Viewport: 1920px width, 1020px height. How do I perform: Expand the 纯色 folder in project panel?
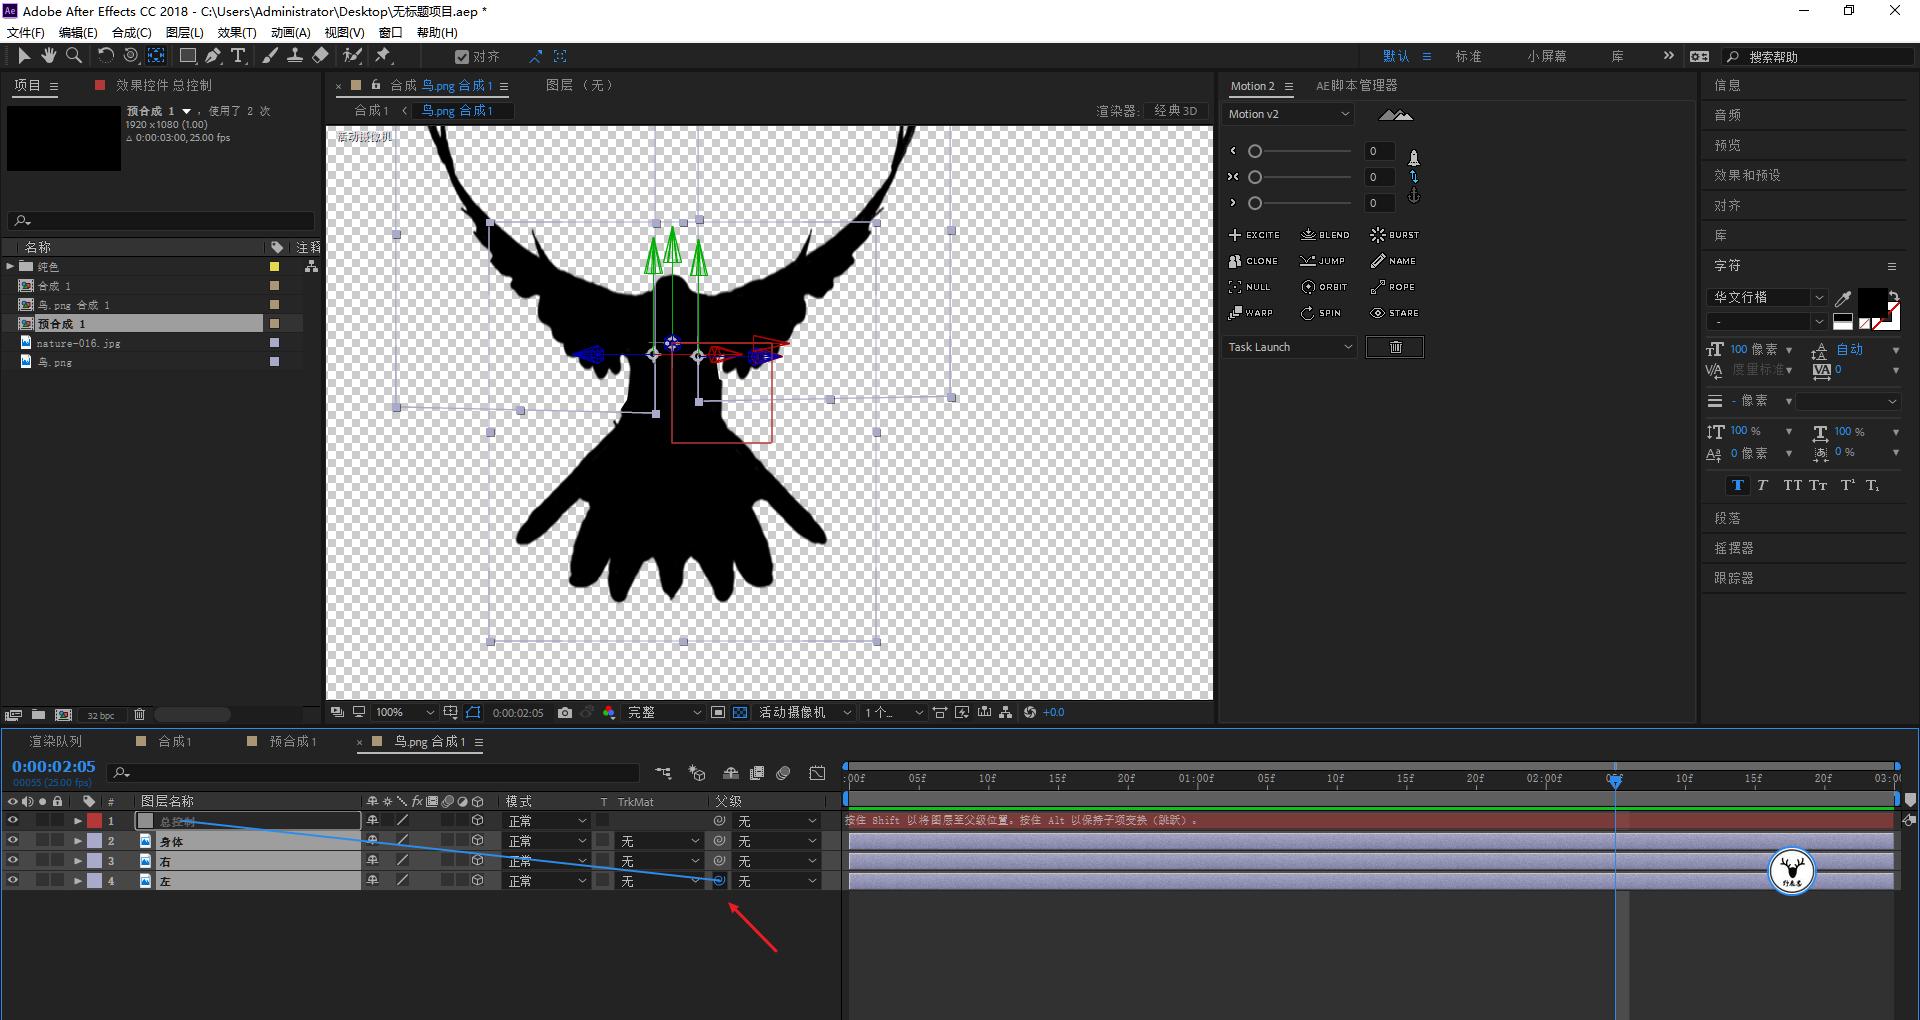(11, 267)
